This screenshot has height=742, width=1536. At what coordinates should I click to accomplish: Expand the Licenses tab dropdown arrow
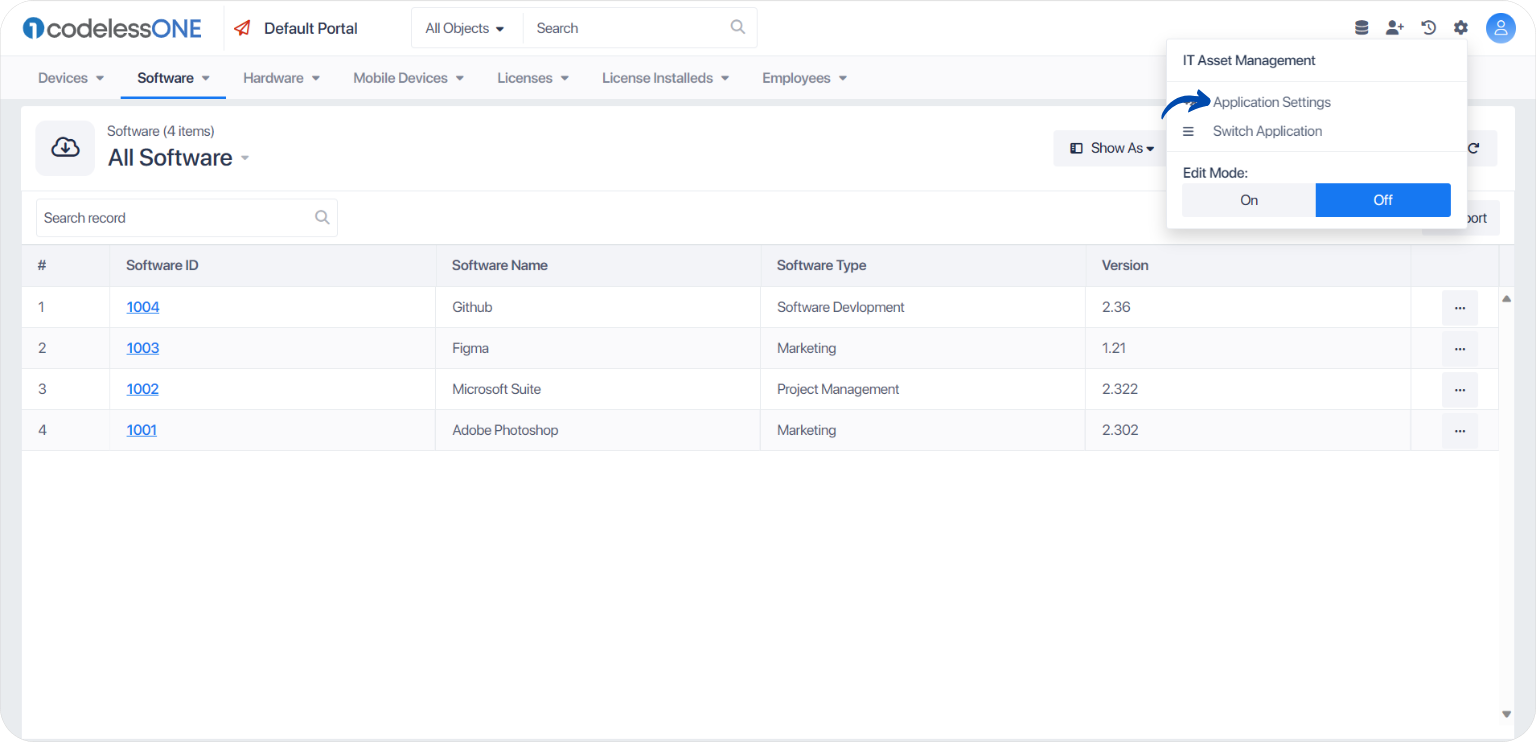[x=565, y=78]
